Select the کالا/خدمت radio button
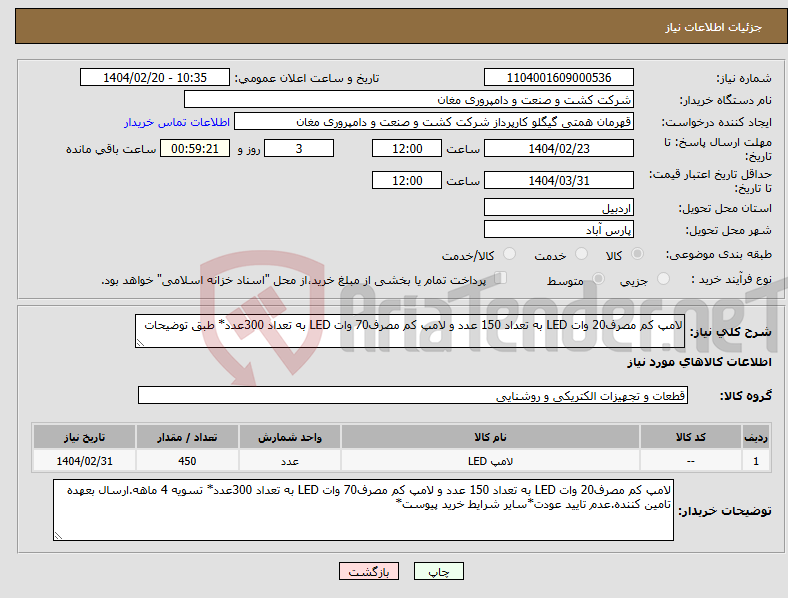 [x=510, y=254]
